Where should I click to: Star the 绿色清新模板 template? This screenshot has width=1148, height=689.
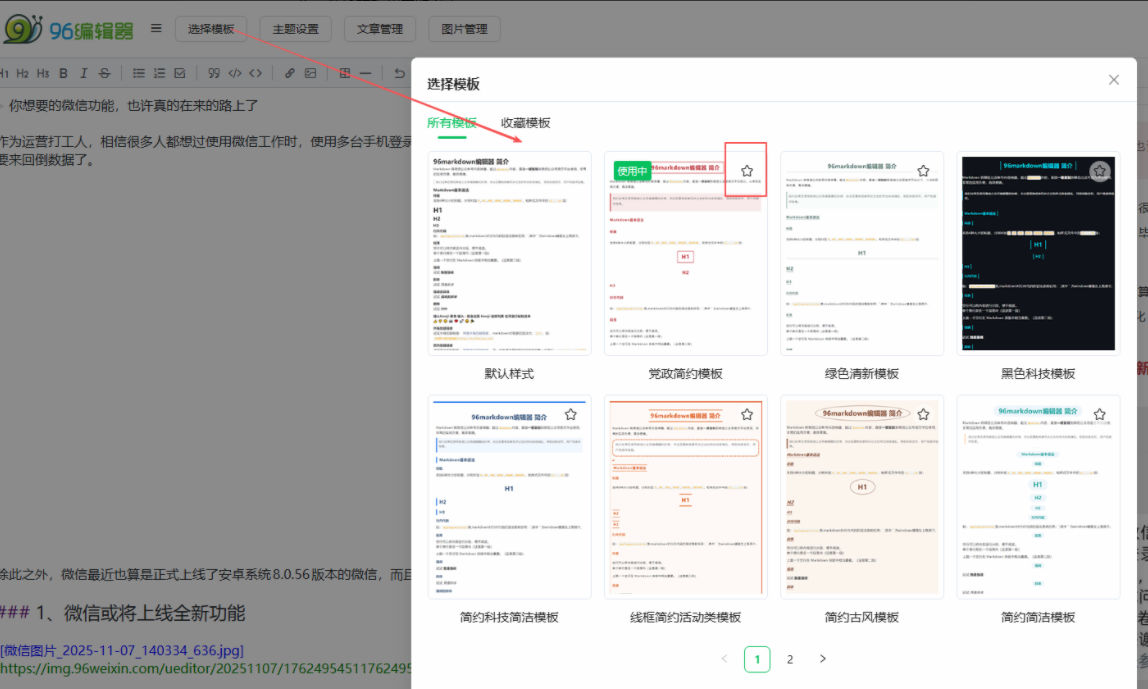923,171
